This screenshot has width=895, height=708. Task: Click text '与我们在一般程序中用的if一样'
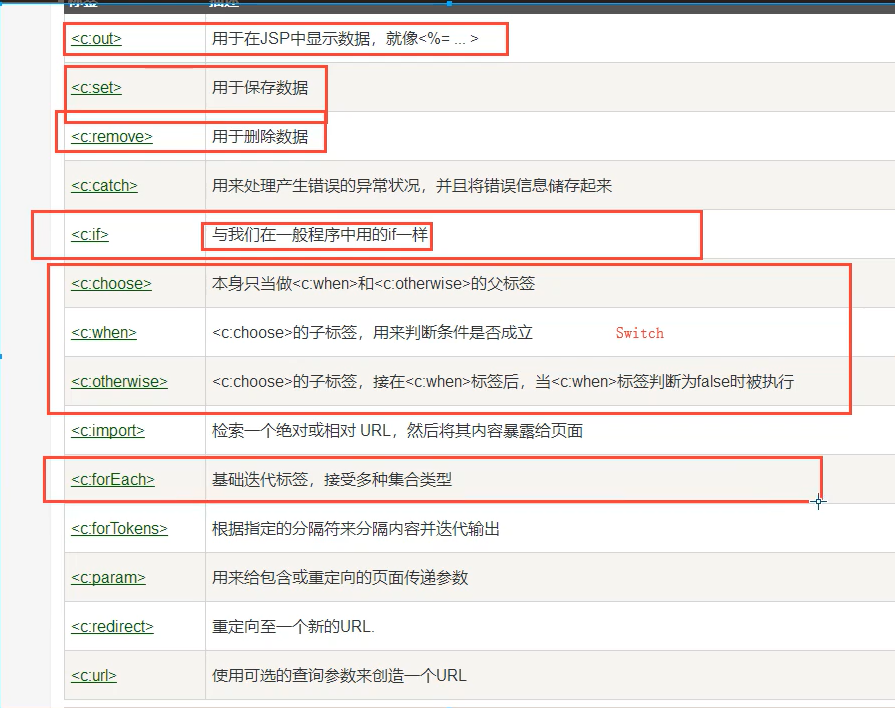pyautogui.click(x=320, y=235)
